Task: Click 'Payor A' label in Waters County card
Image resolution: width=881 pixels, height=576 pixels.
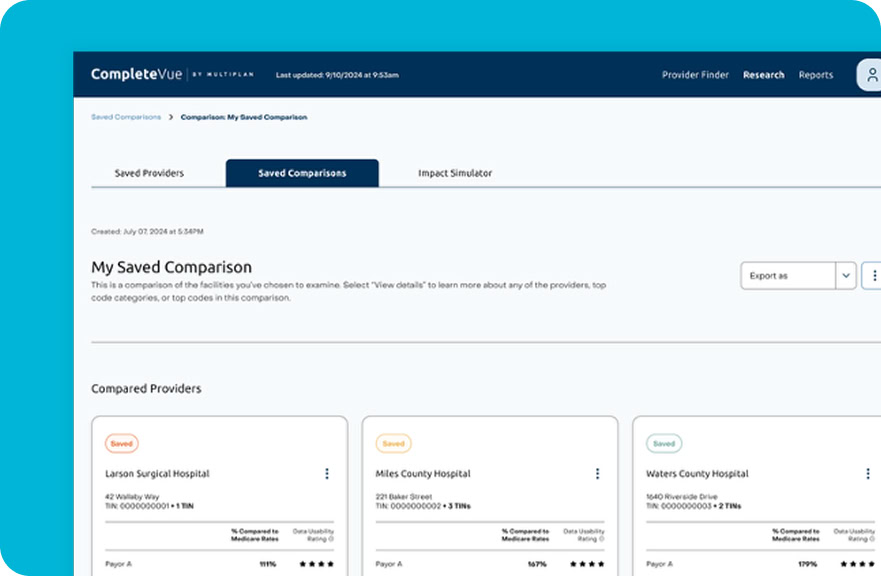Action: click(x=660, y=564)
